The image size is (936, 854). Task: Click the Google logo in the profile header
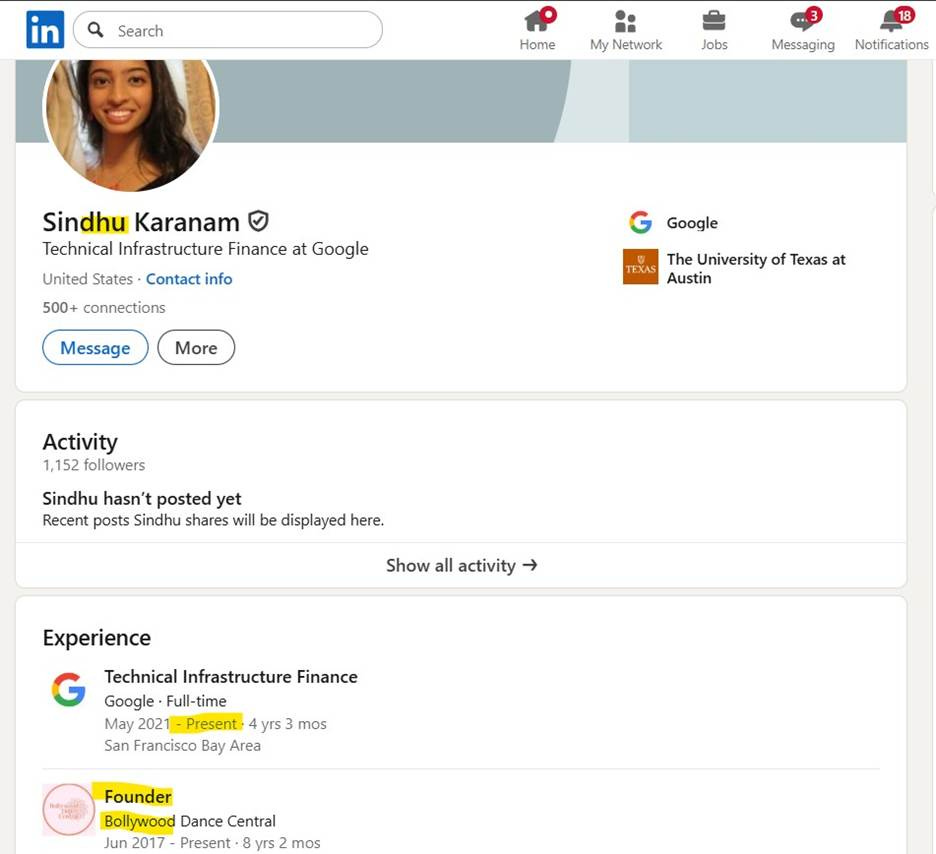(x=640, y=223)
